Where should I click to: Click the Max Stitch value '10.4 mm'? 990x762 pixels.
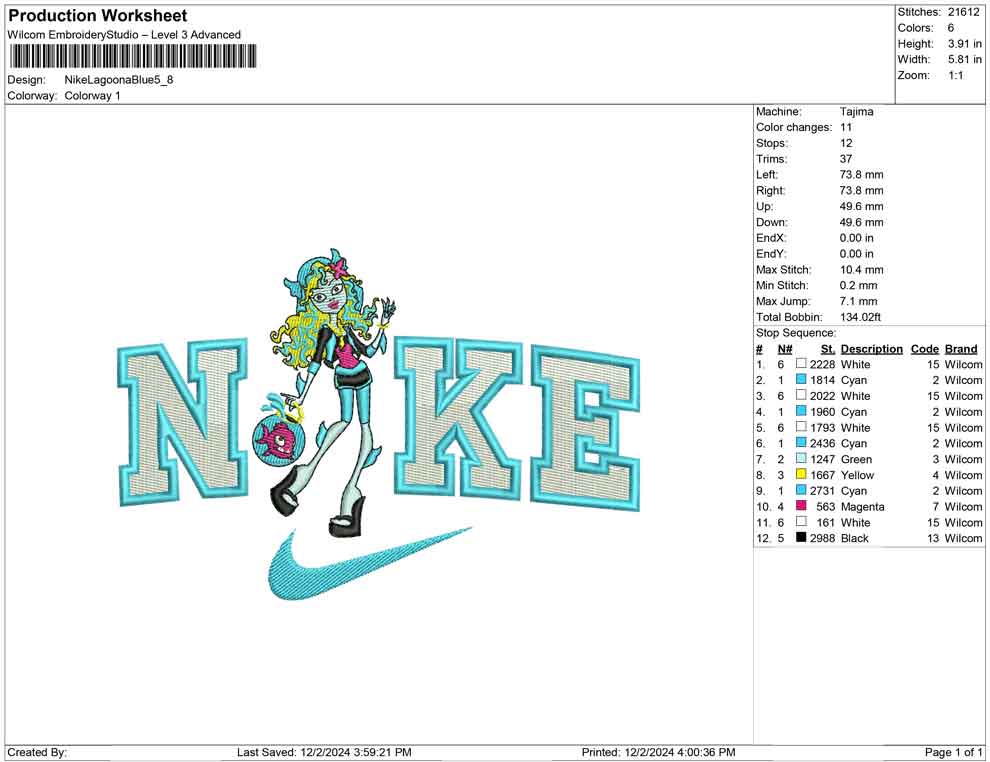861,270
